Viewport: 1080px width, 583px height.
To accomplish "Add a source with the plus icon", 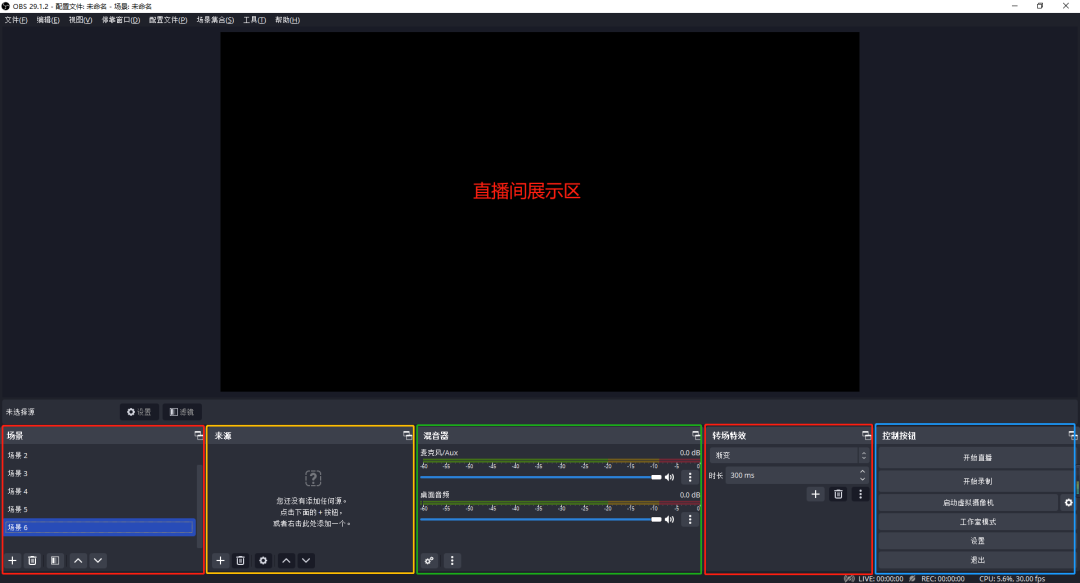I will (x=220, y=560).
